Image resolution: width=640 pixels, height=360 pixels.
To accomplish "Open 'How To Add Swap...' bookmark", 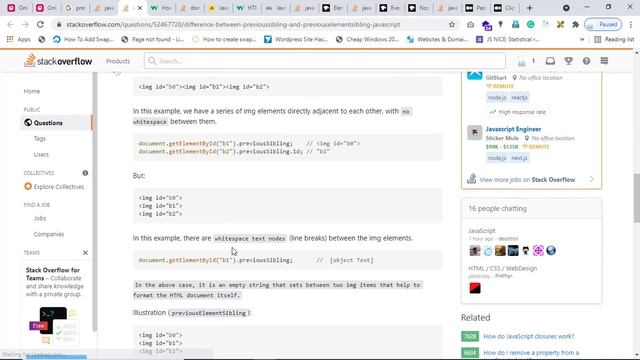I will tap(83, 40).
